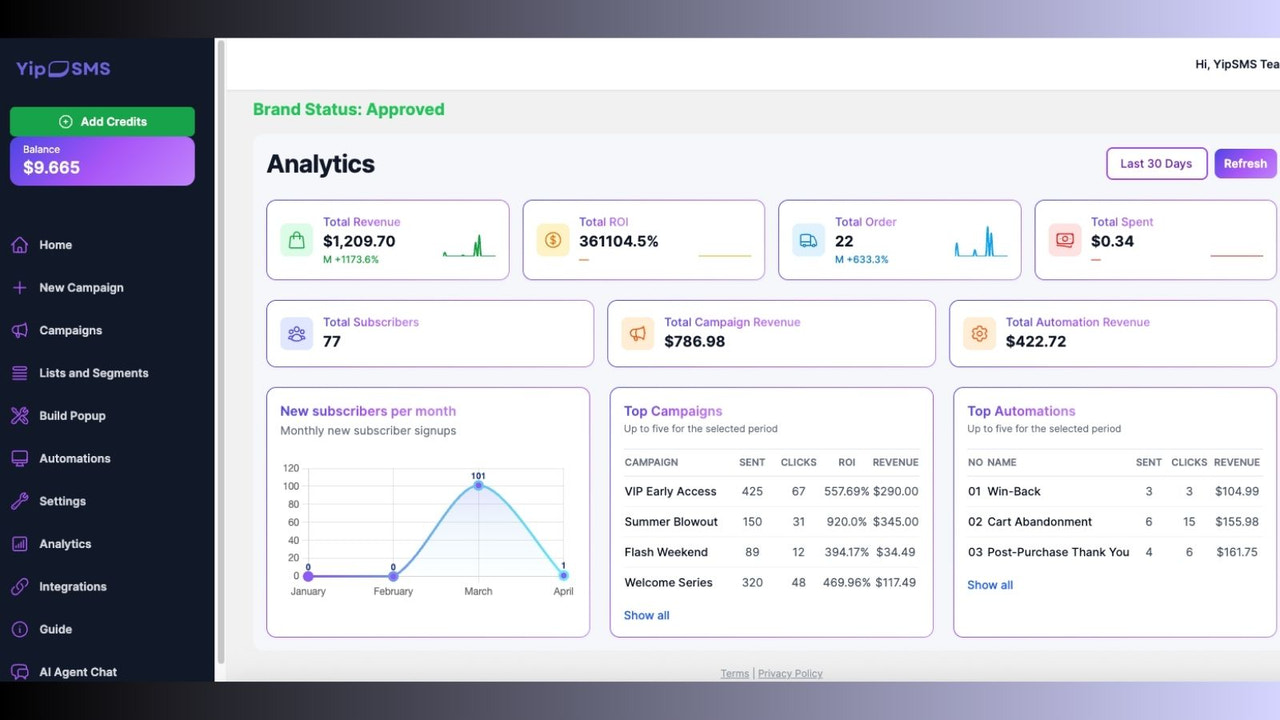
Task: Click the ROI column header in Top Campaigns
Action: [846, 463]
